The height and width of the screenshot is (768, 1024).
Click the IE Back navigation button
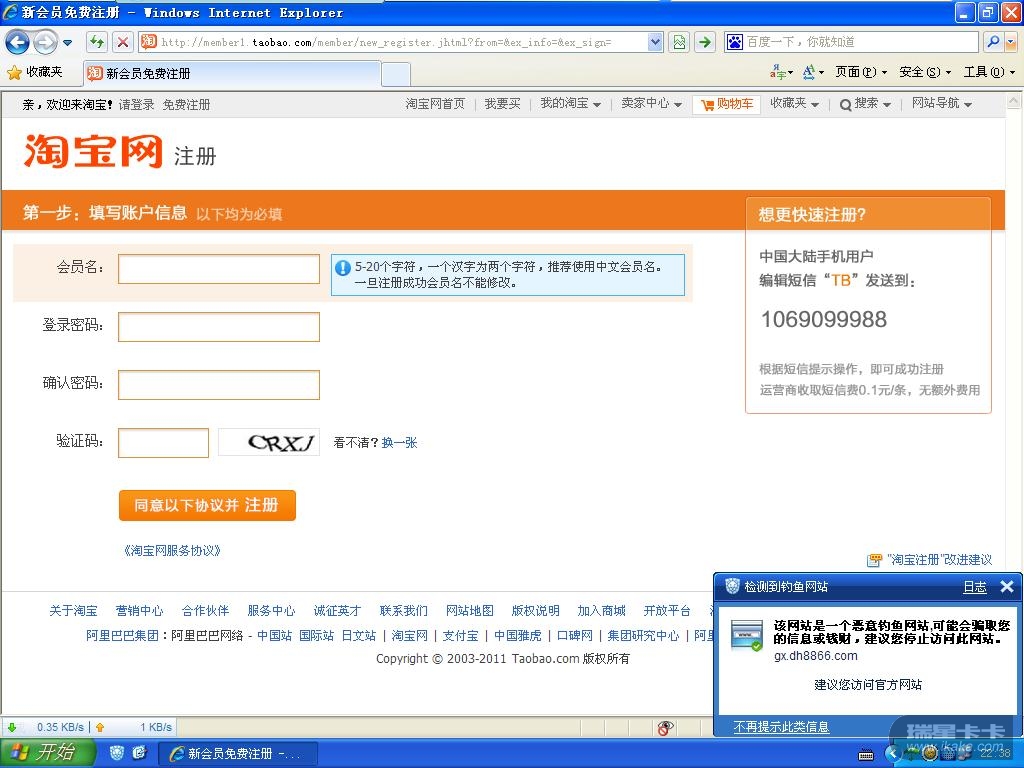click(17, 43)
